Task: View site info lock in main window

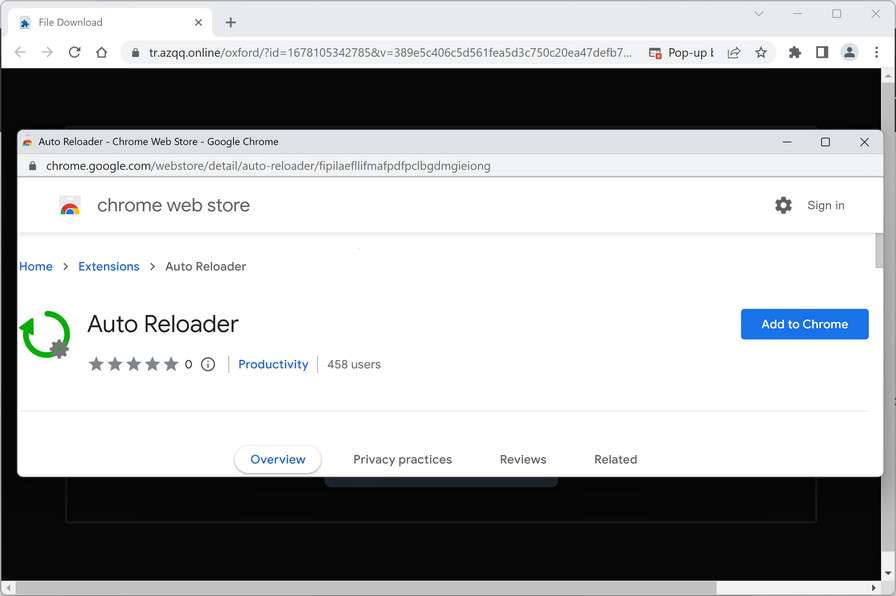Action: click(135, 53)
